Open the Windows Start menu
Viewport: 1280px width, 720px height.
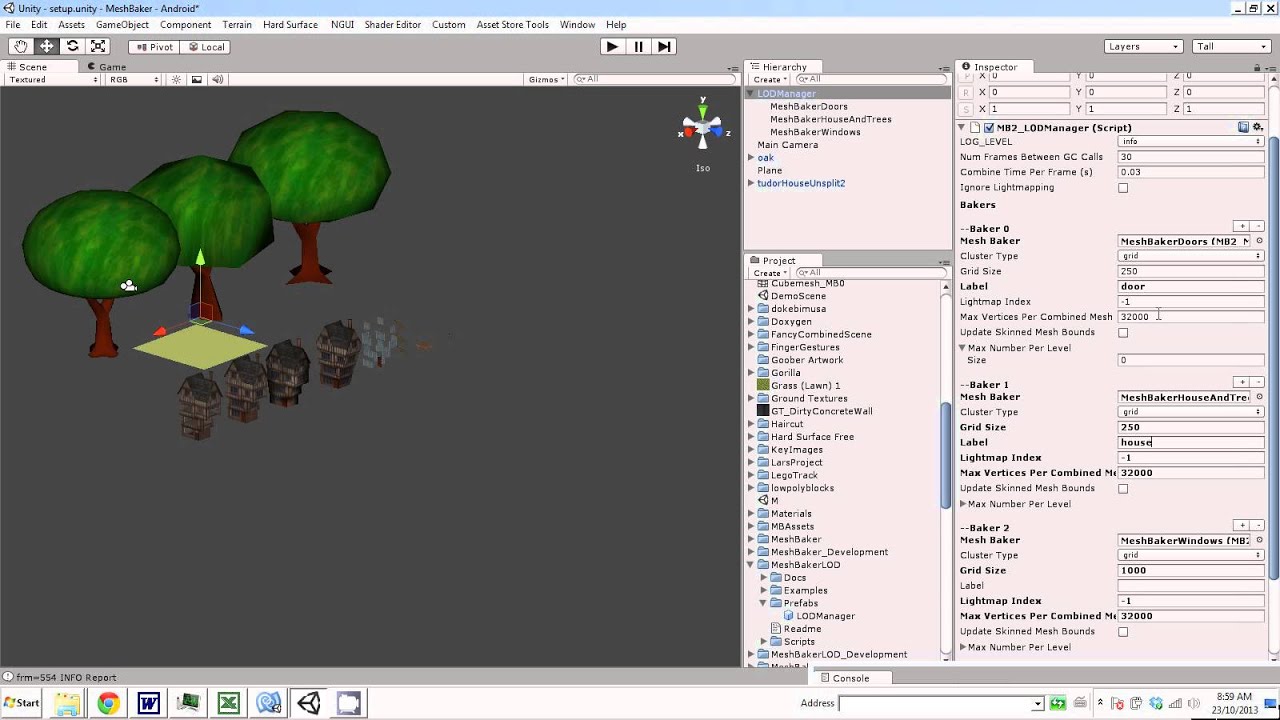tap(22, 703)
